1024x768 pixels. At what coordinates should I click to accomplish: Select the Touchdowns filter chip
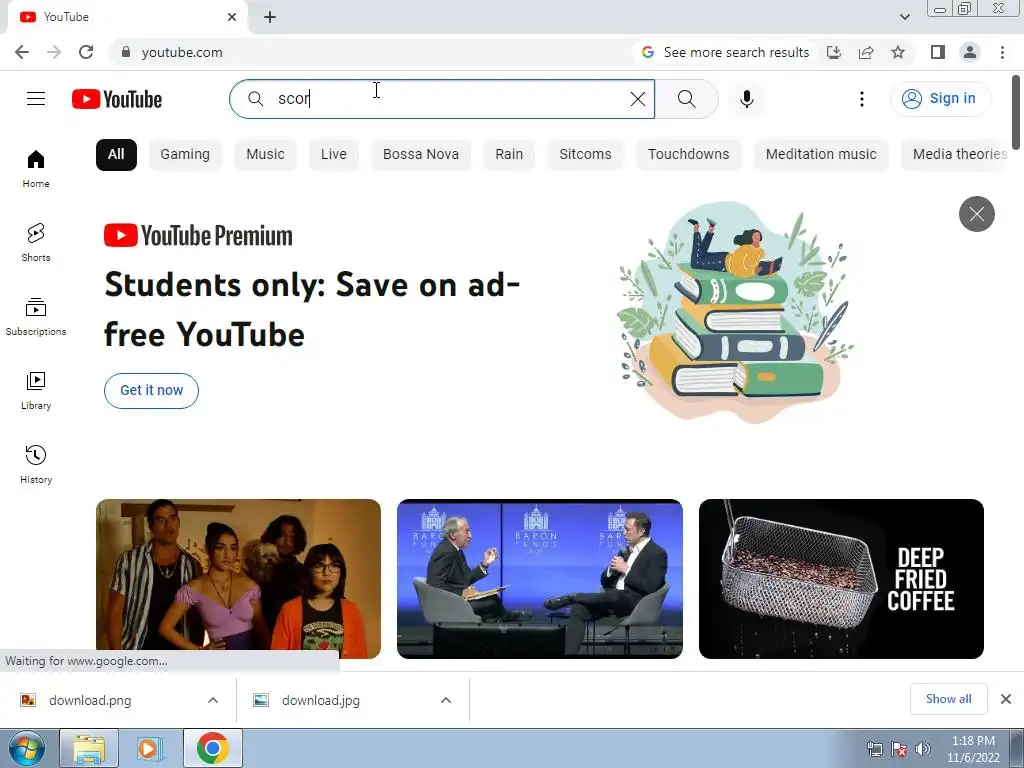click(688, 155)
